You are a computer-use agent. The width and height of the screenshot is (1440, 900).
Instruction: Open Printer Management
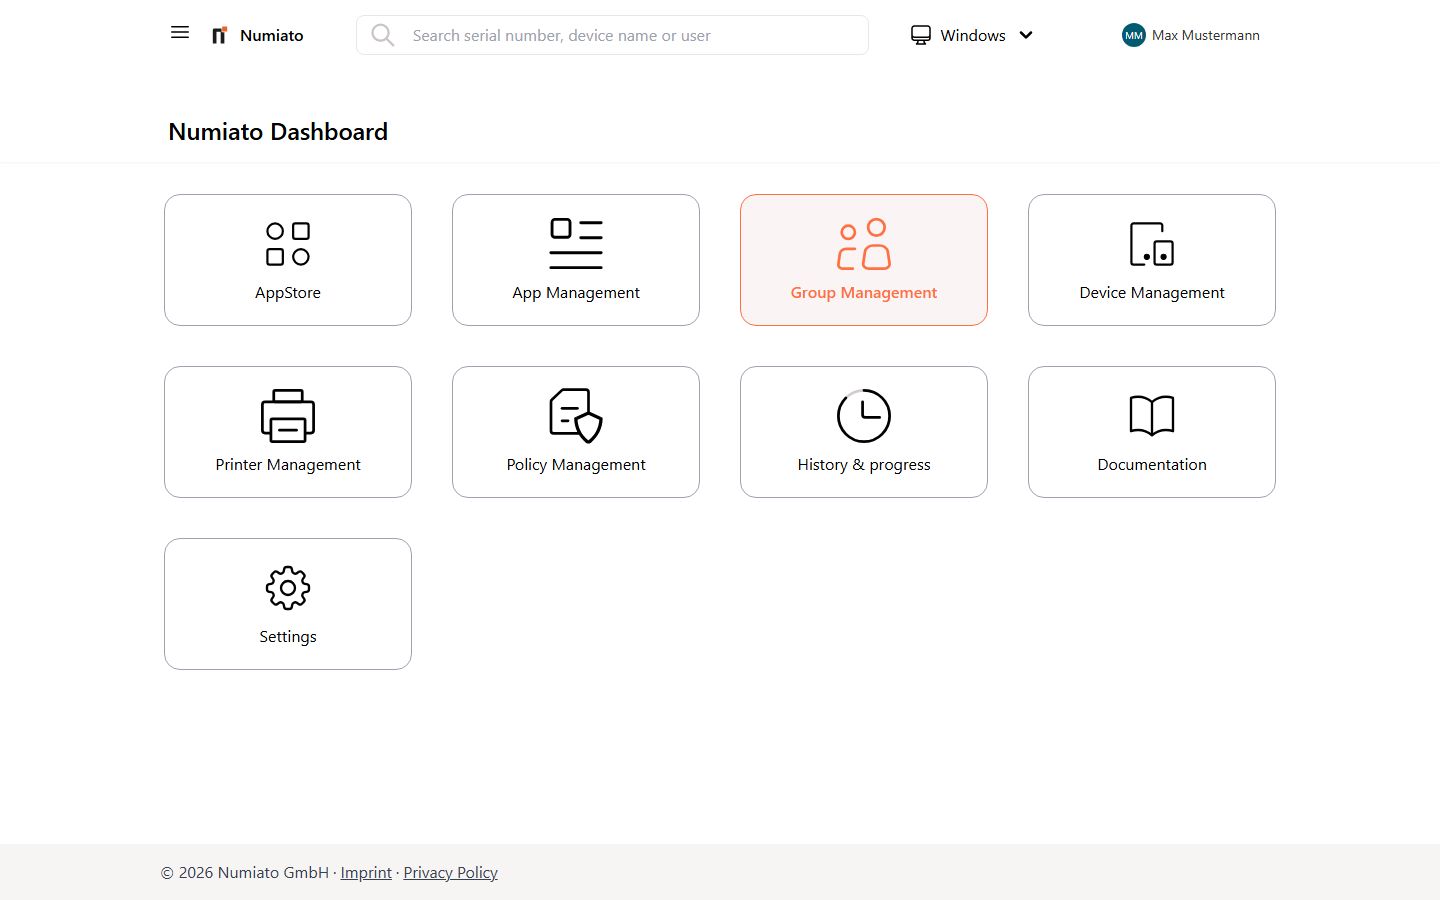click(288, 432)
